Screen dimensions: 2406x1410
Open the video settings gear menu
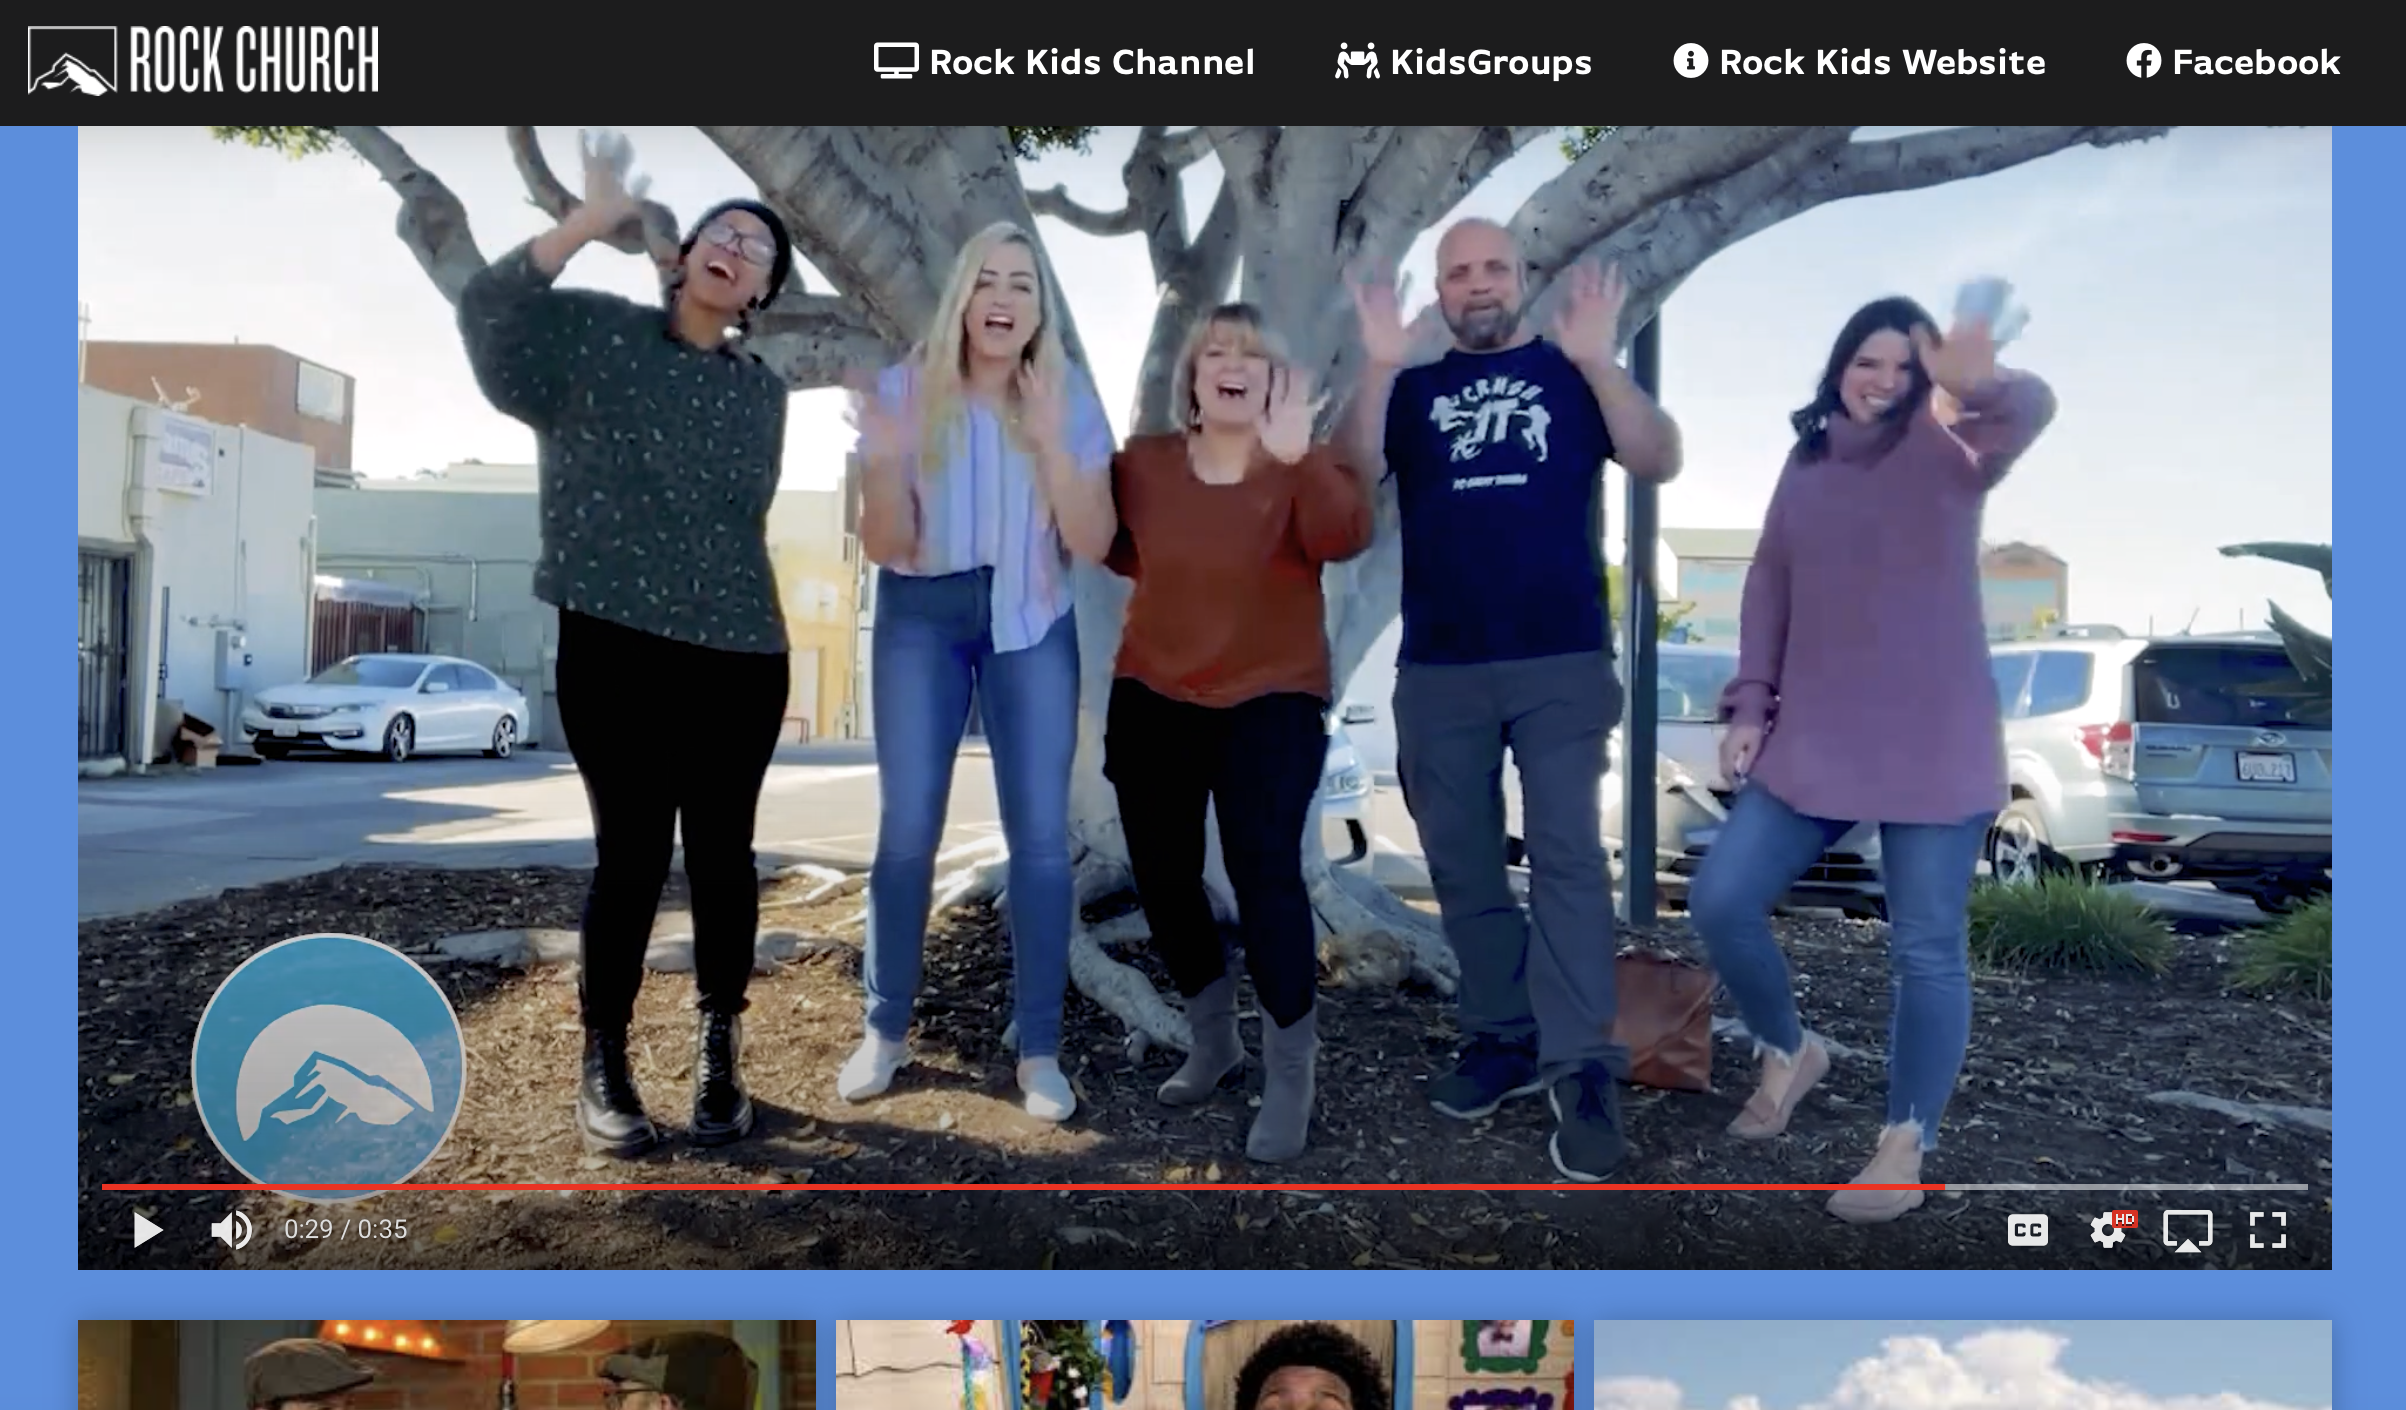[x=2108, y=1230]
